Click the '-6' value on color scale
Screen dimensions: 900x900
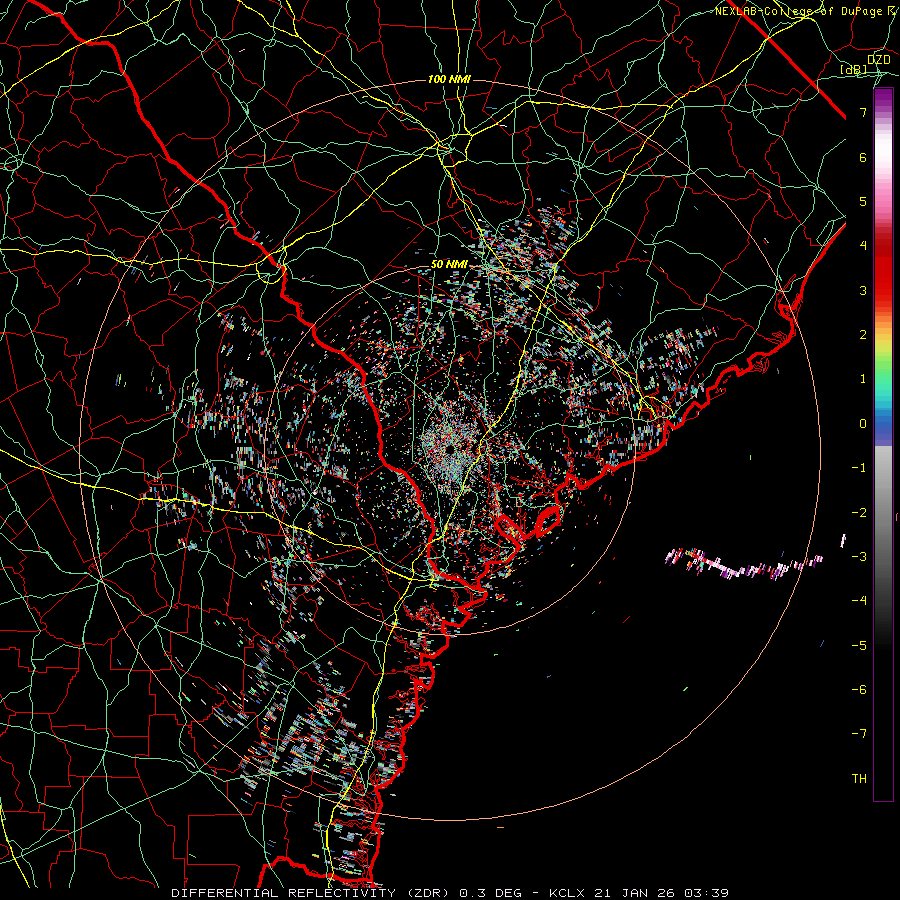[859, 689]
